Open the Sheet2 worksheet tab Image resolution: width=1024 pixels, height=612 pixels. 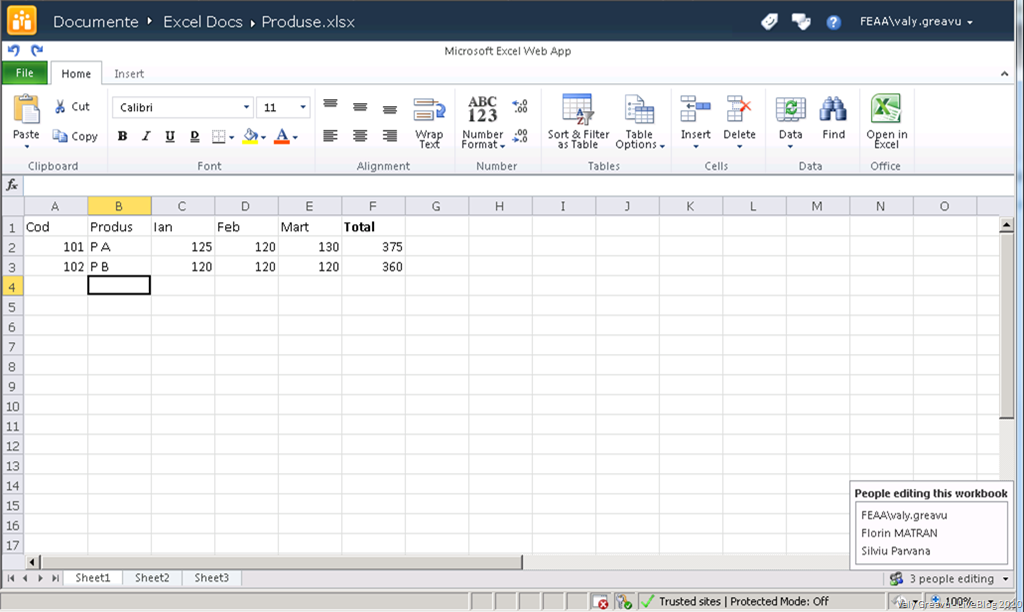click(x=152, y=578)
